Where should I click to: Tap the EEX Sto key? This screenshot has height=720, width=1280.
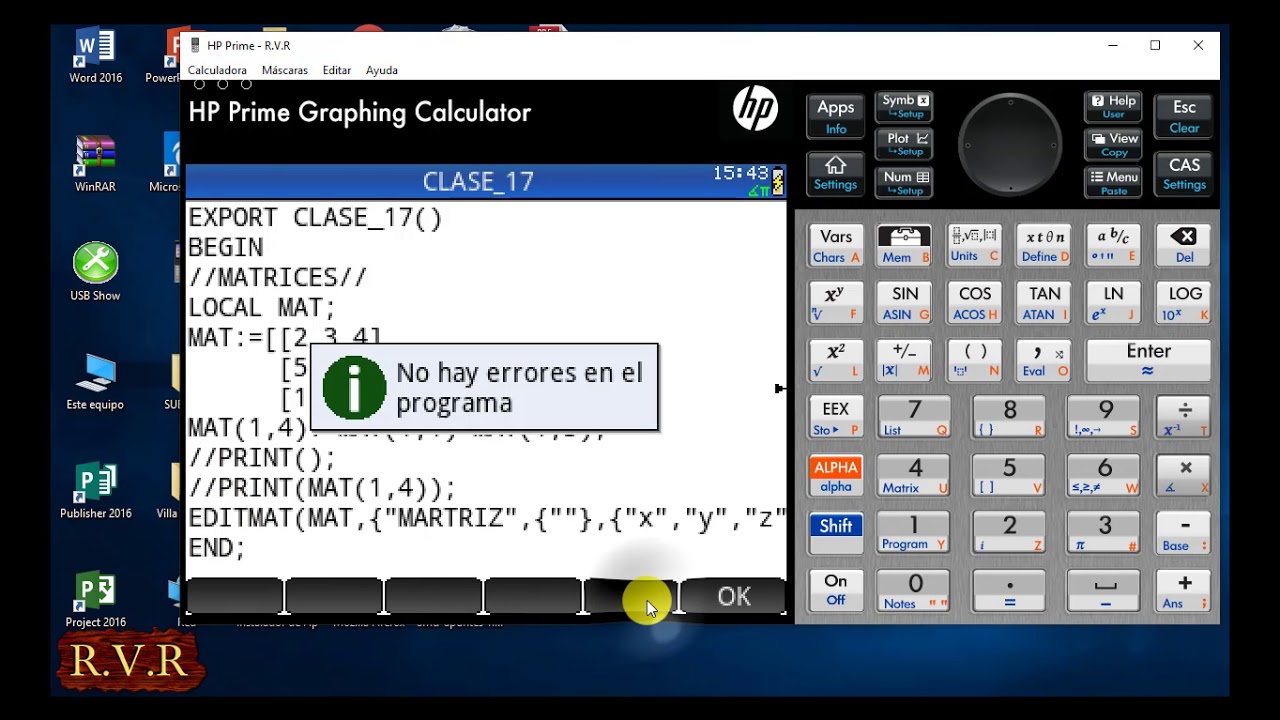pos(835,418)
